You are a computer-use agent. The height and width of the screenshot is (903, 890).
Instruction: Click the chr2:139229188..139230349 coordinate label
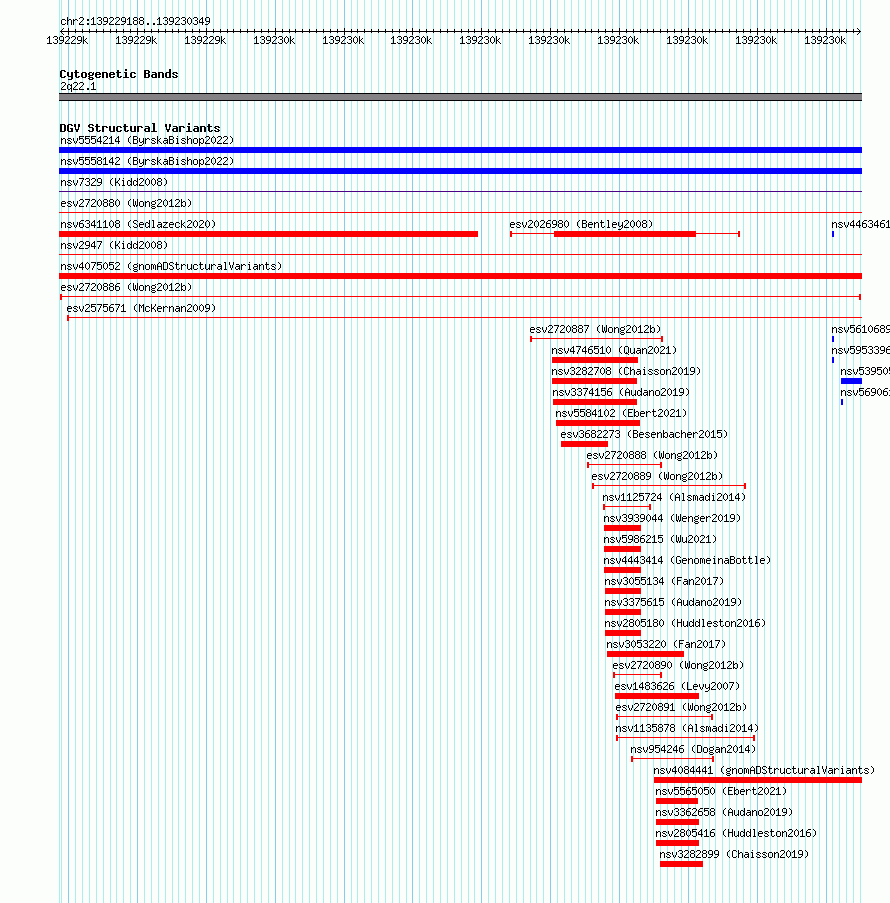(x=135, y=21)
